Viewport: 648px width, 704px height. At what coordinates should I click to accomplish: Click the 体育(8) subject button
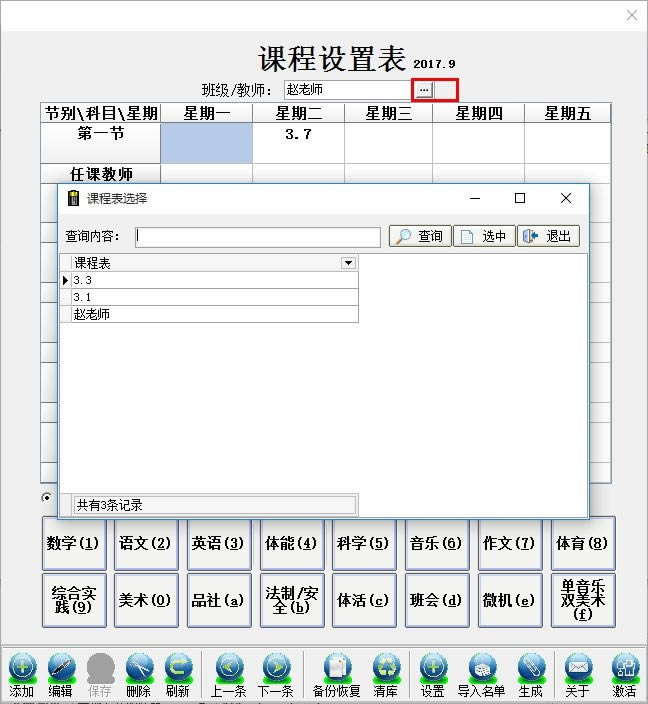(583, 543)
